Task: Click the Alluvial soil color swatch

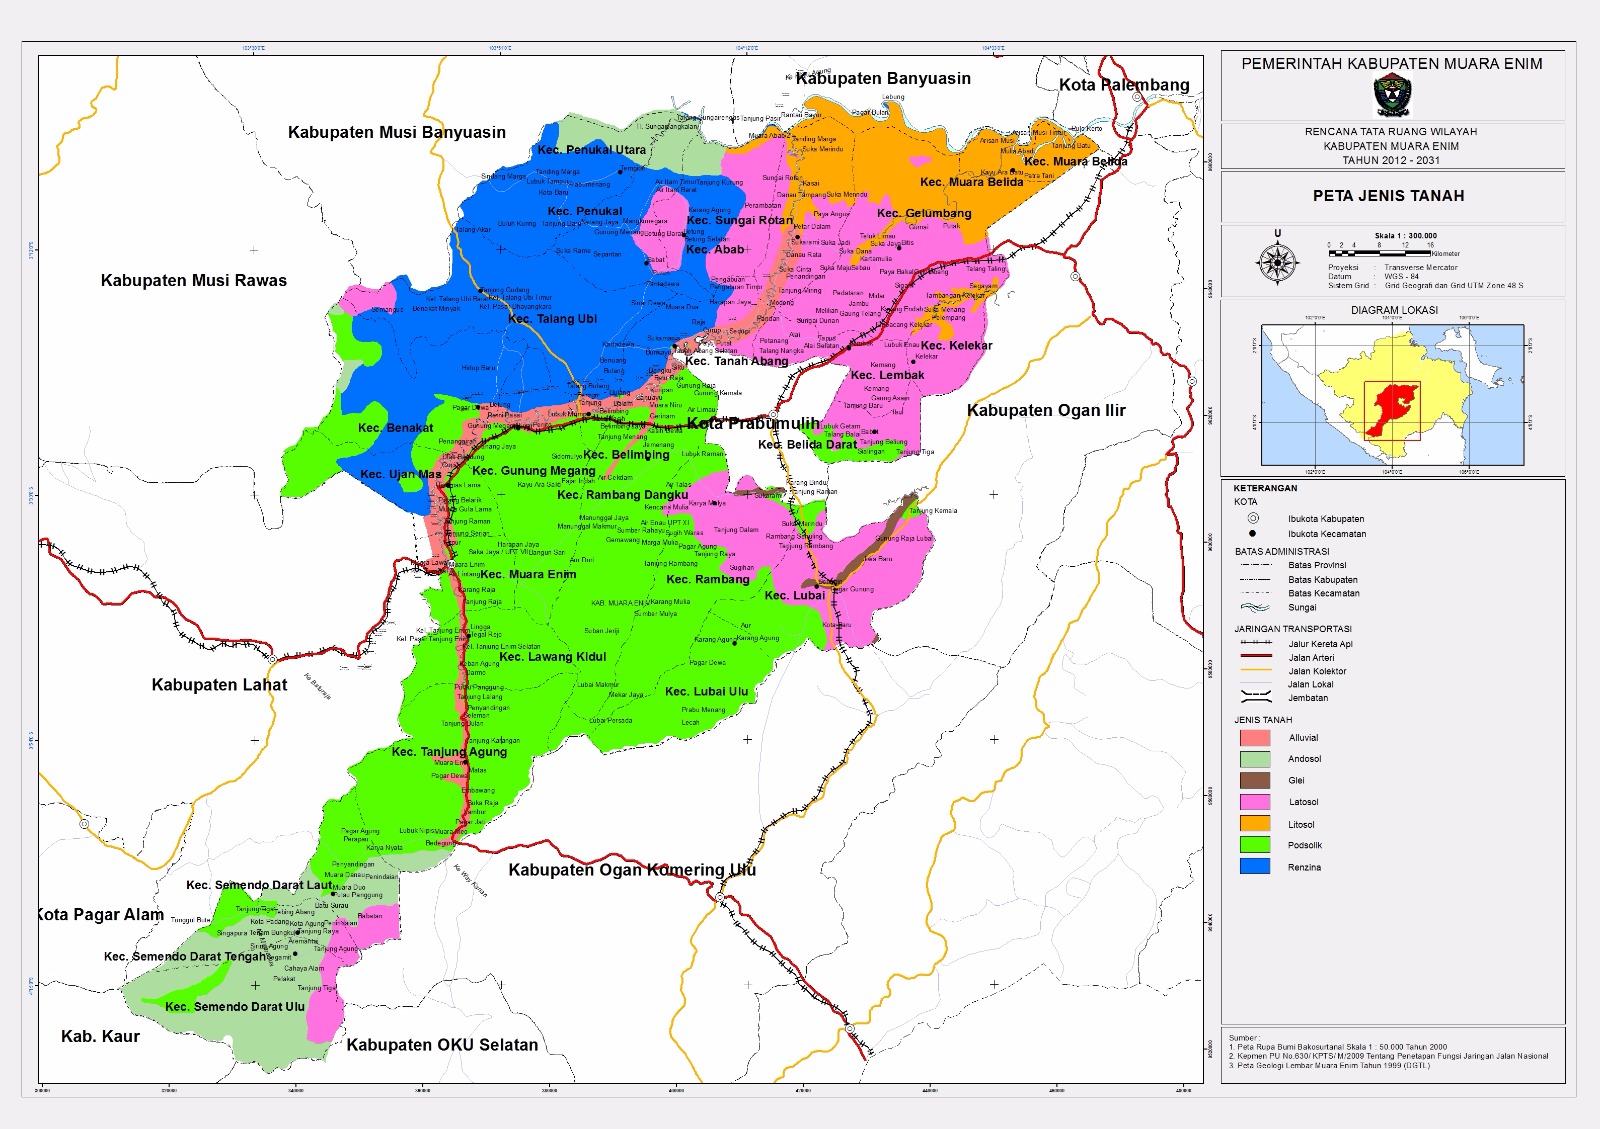Action: tap(1255, 738)
